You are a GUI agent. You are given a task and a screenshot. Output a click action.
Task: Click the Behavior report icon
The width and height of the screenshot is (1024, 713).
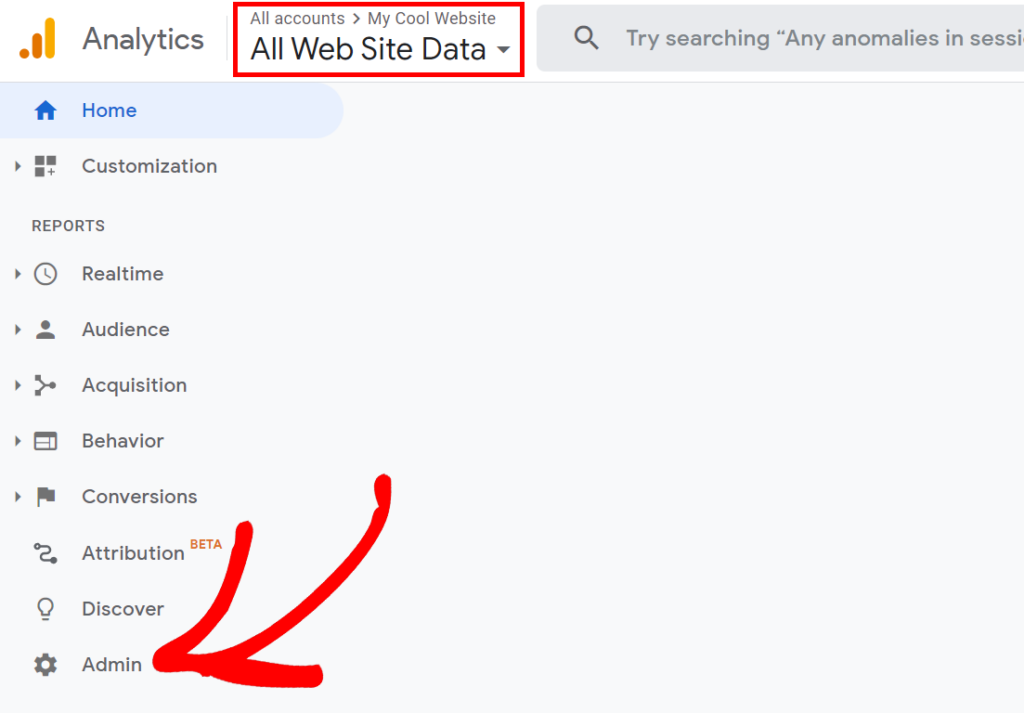(x=46, y=440)
